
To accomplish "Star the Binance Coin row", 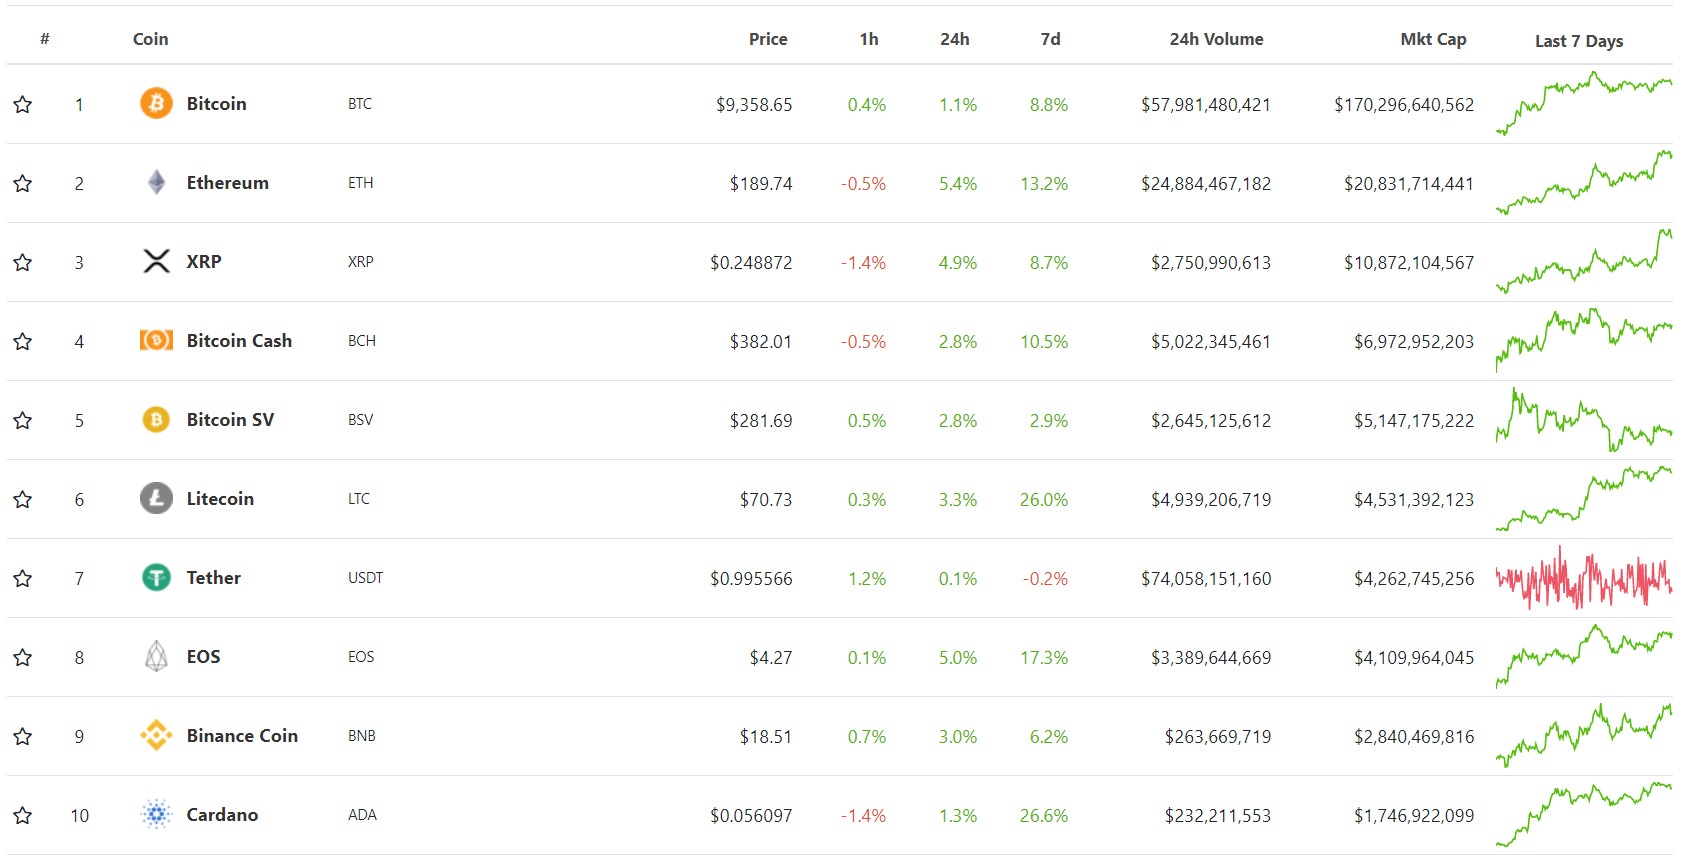I will (x=23, y=736).
